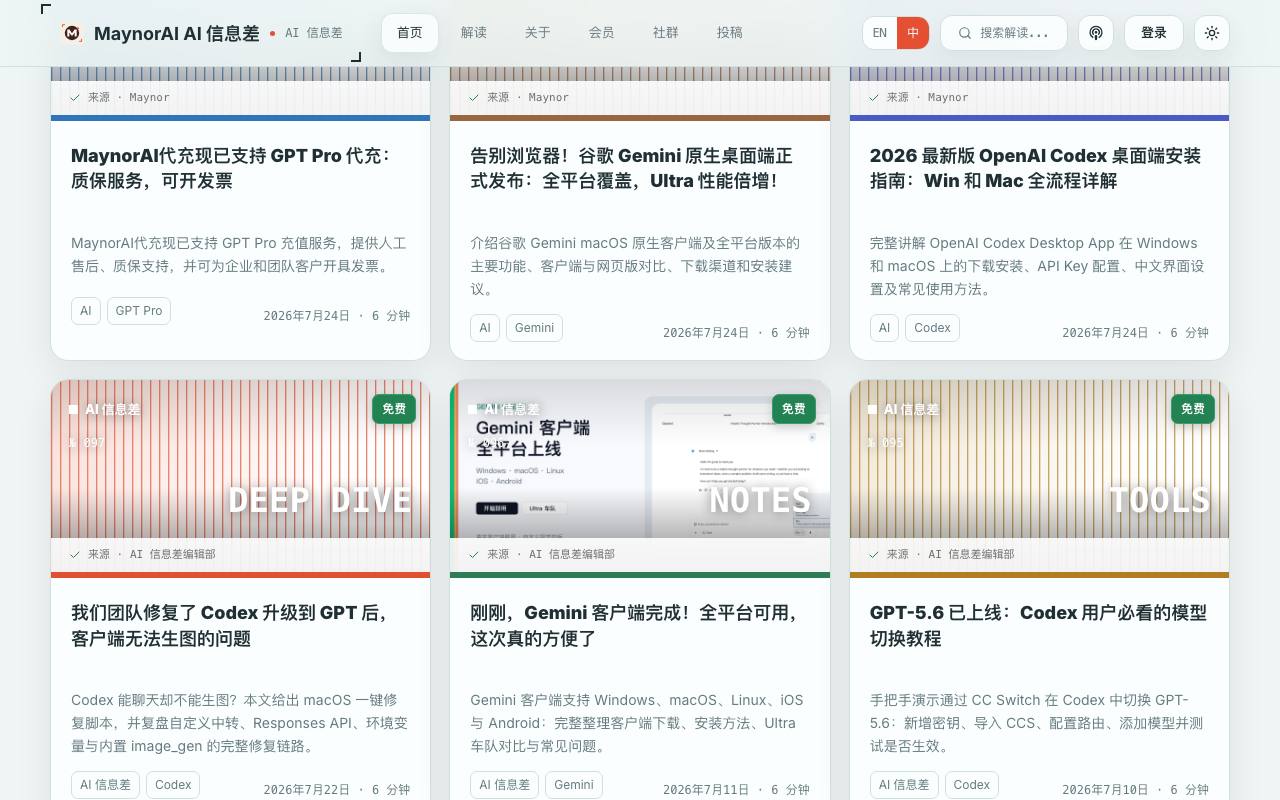1280x800 pixels.
Task: Click the Codex tag on the 无法生图 card
Action: (173, 785)
